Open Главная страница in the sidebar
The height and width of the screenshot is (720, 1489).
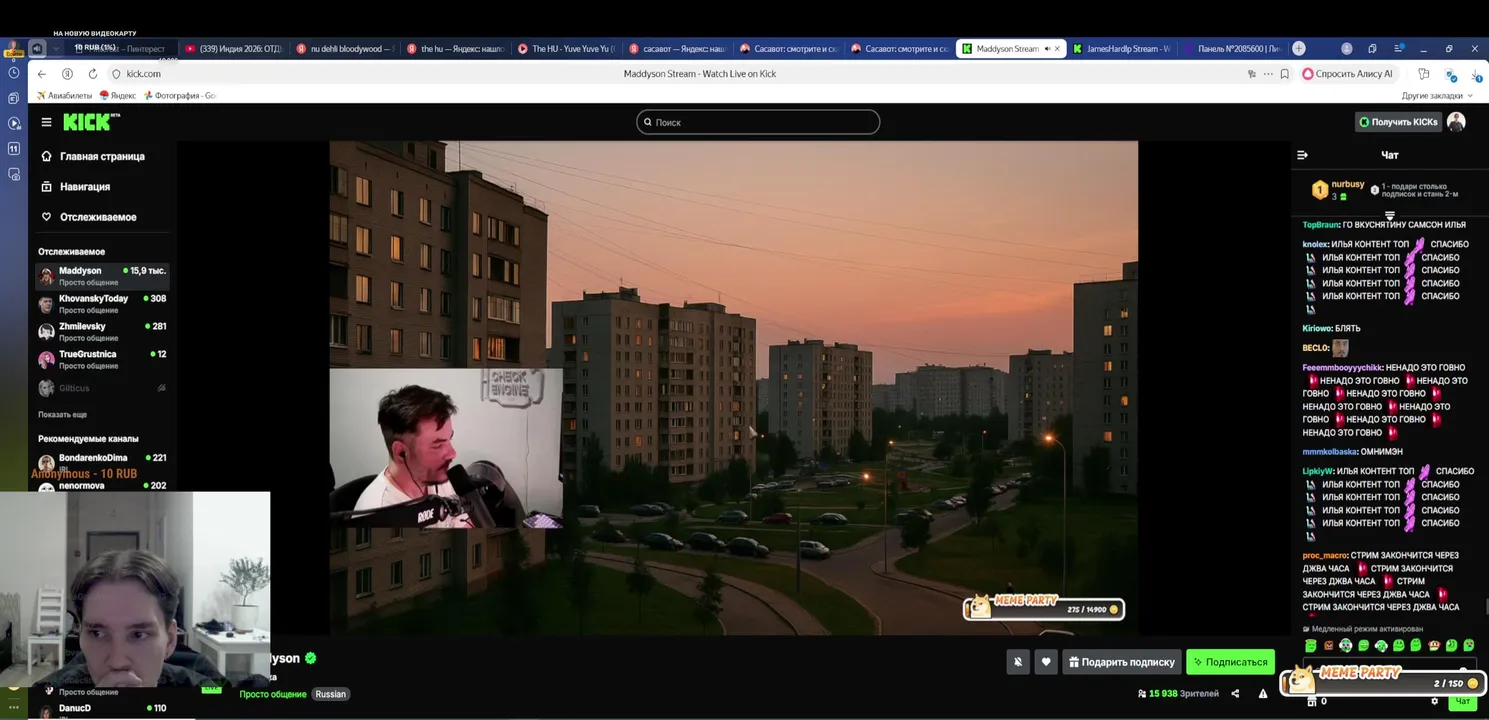(x=93, y=156)
